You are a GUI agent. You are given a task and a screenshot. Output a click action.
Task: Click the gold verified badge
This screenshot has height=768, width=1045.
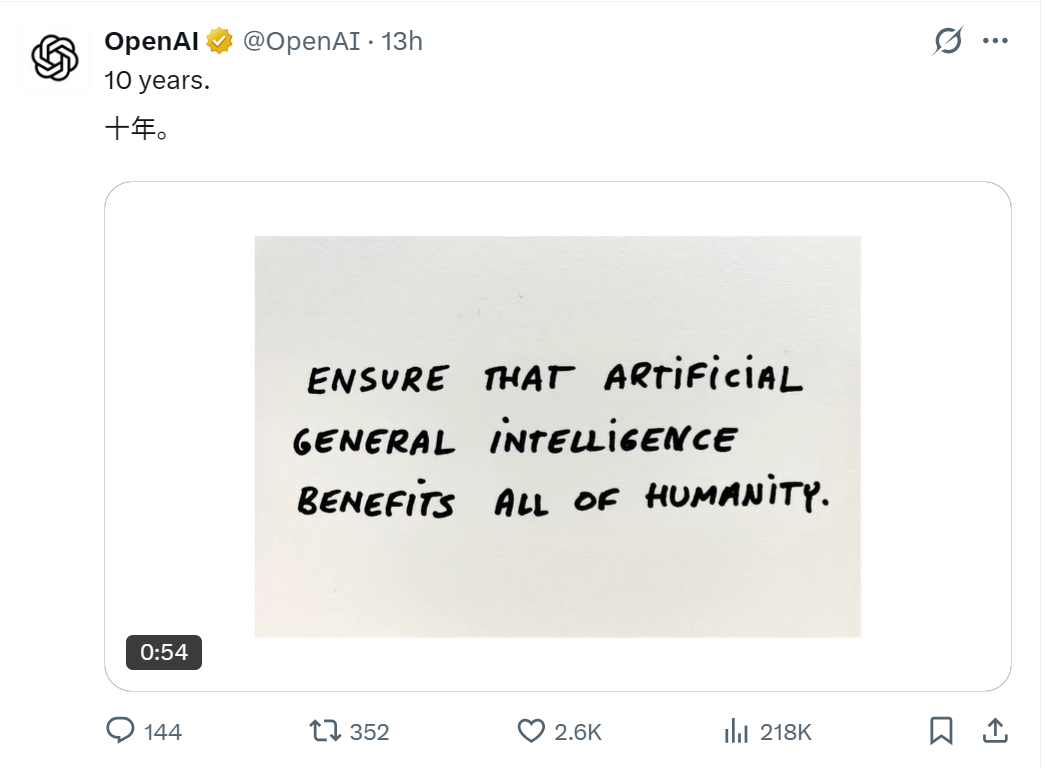[220, 41]
